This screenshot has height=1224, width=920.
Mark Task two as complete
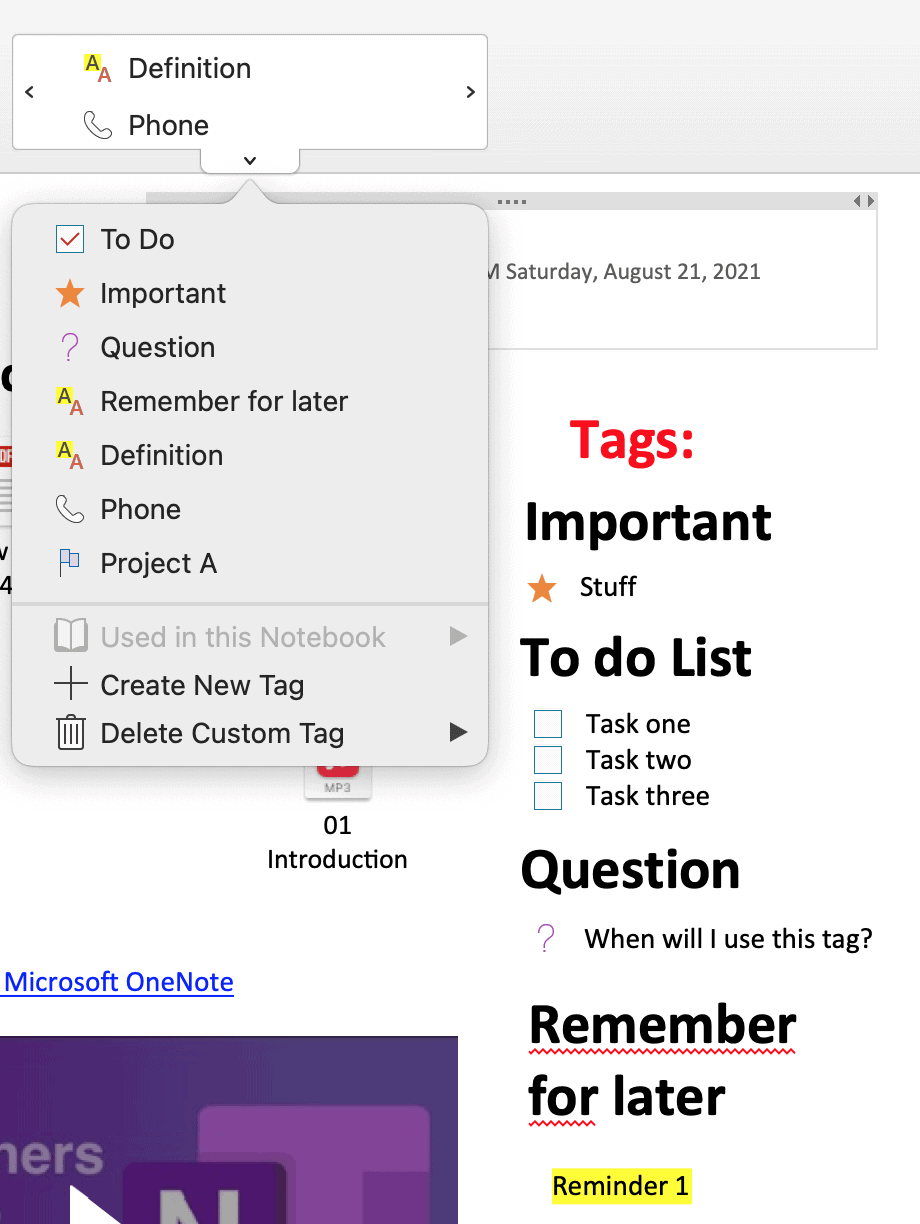548,760
